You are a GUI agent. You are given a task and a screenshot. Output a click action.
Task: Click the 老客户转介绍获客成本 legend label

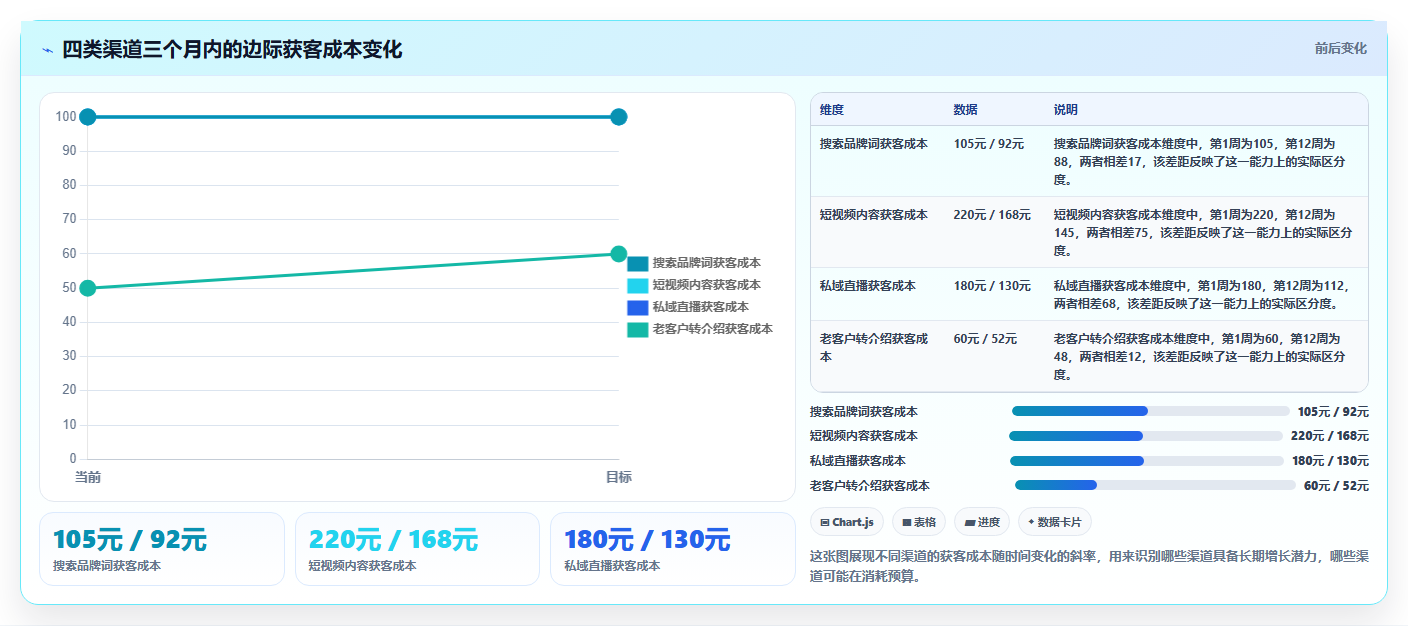click(x=712, y=329)
